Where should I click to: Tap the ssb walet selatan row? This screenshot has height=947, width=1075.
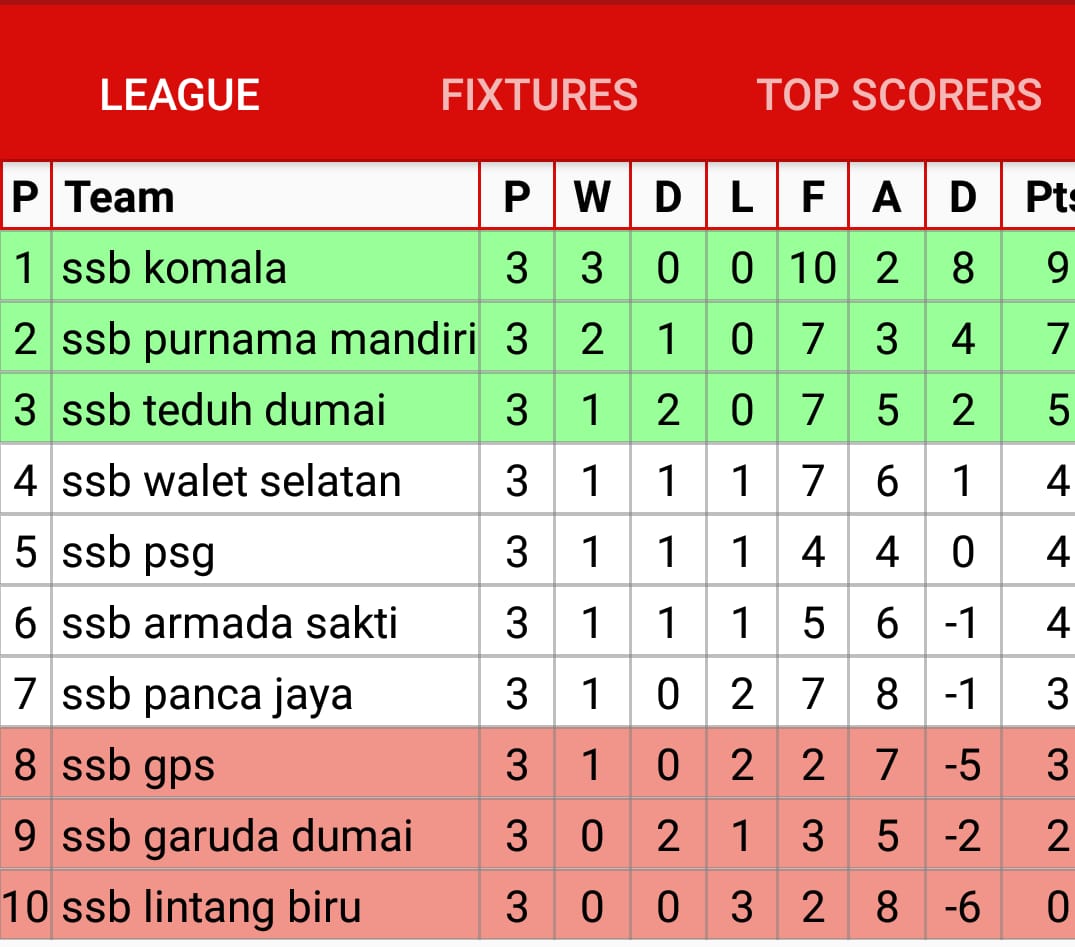click(231, 482)
